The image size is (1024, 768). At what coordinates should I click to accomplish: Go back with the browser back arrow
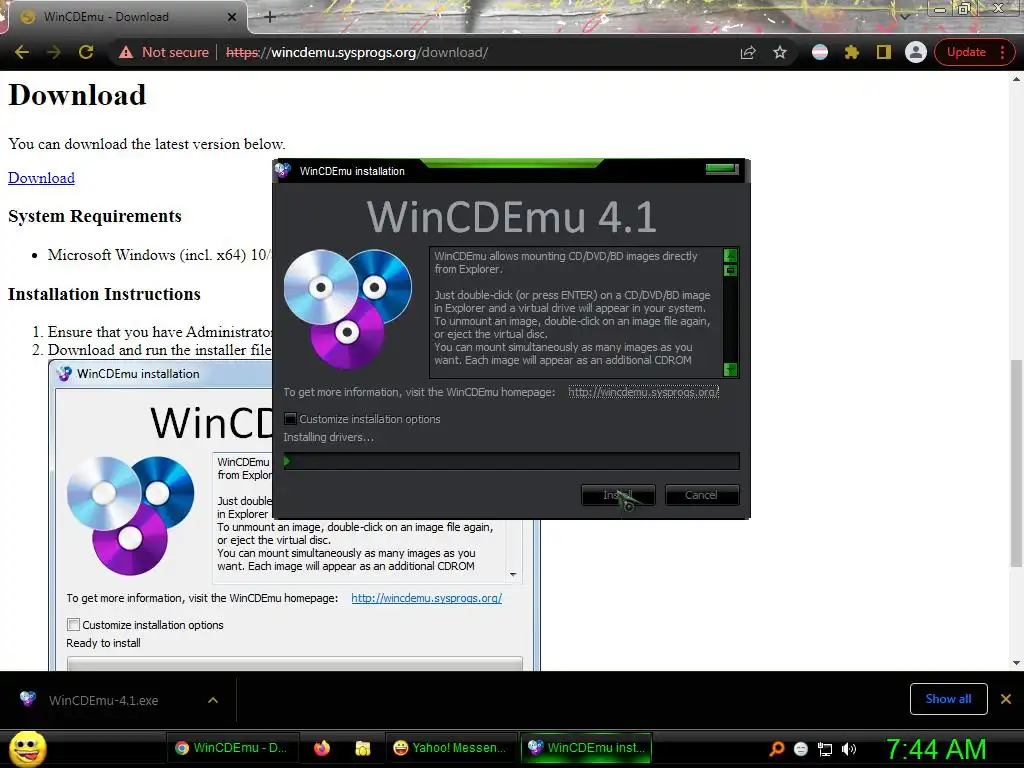[22, 52]
